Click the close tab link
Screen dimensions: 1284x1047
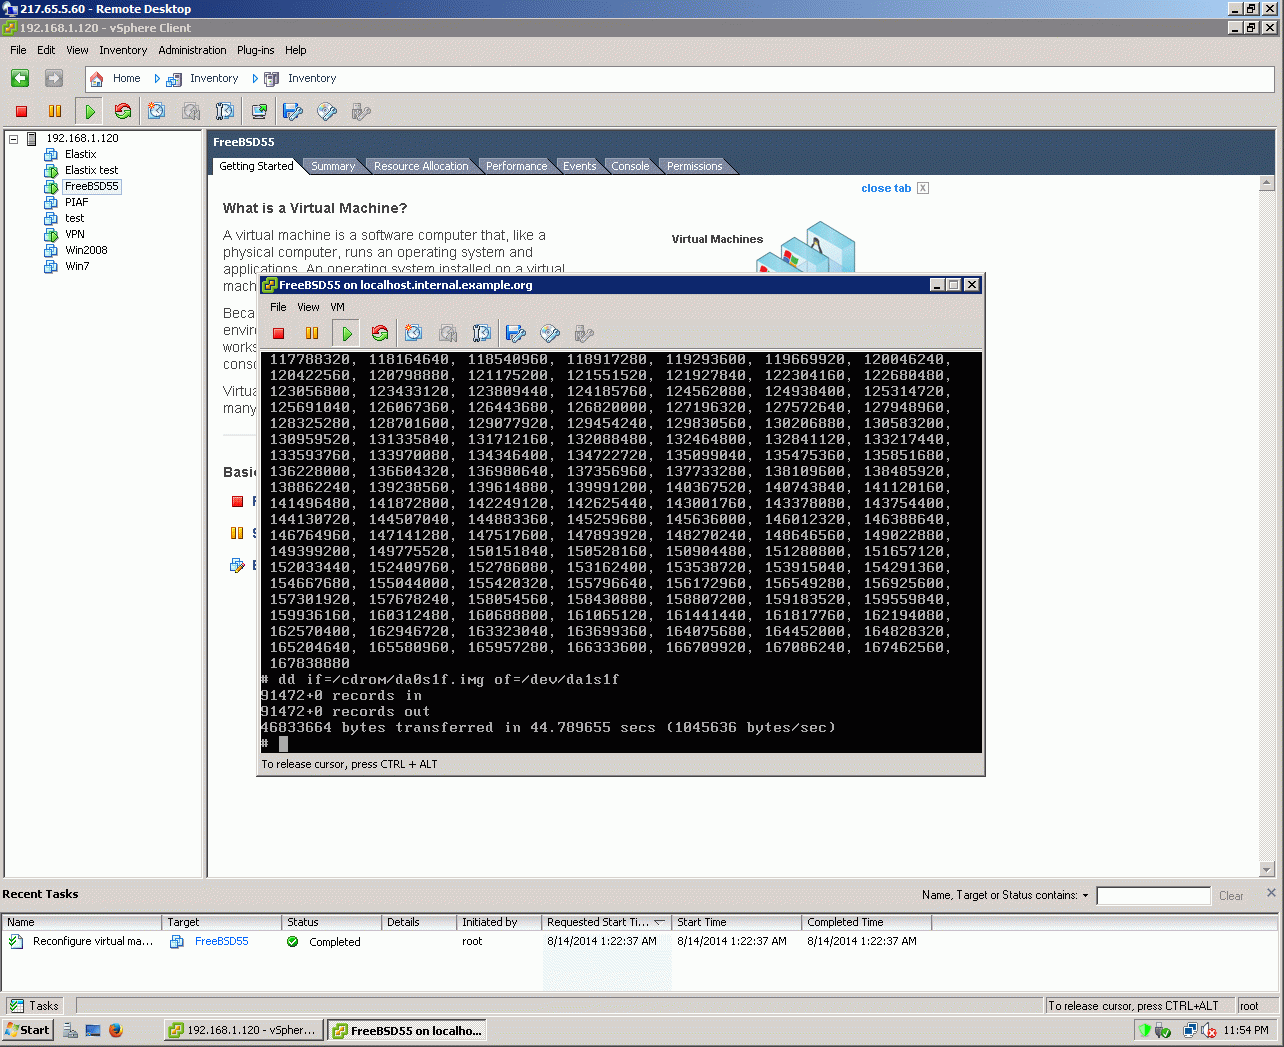click(x=886, y=188)
